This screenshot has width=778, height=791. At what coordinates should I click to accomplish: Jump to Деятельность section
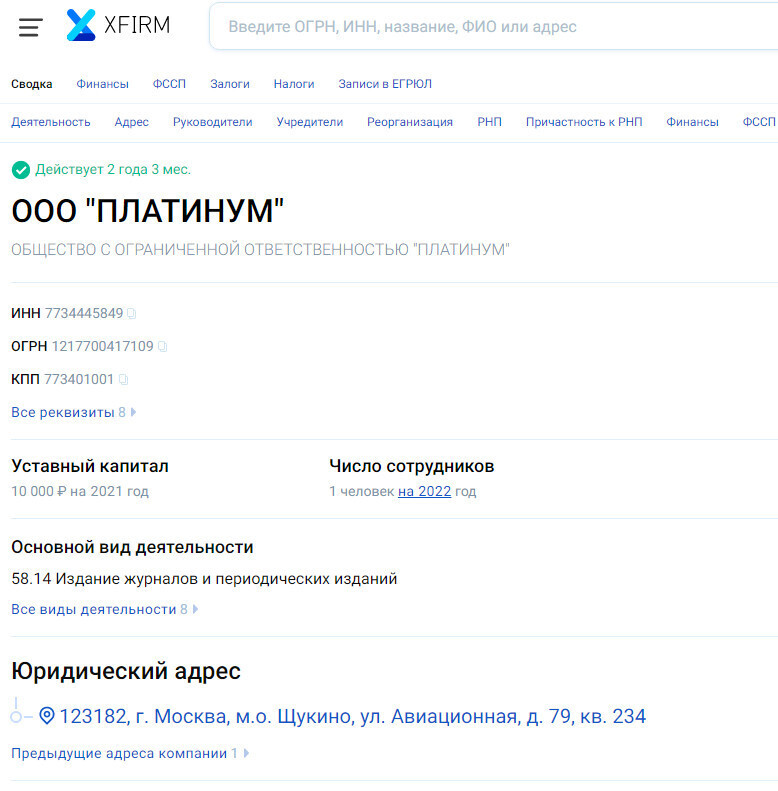tap(50, 122)
